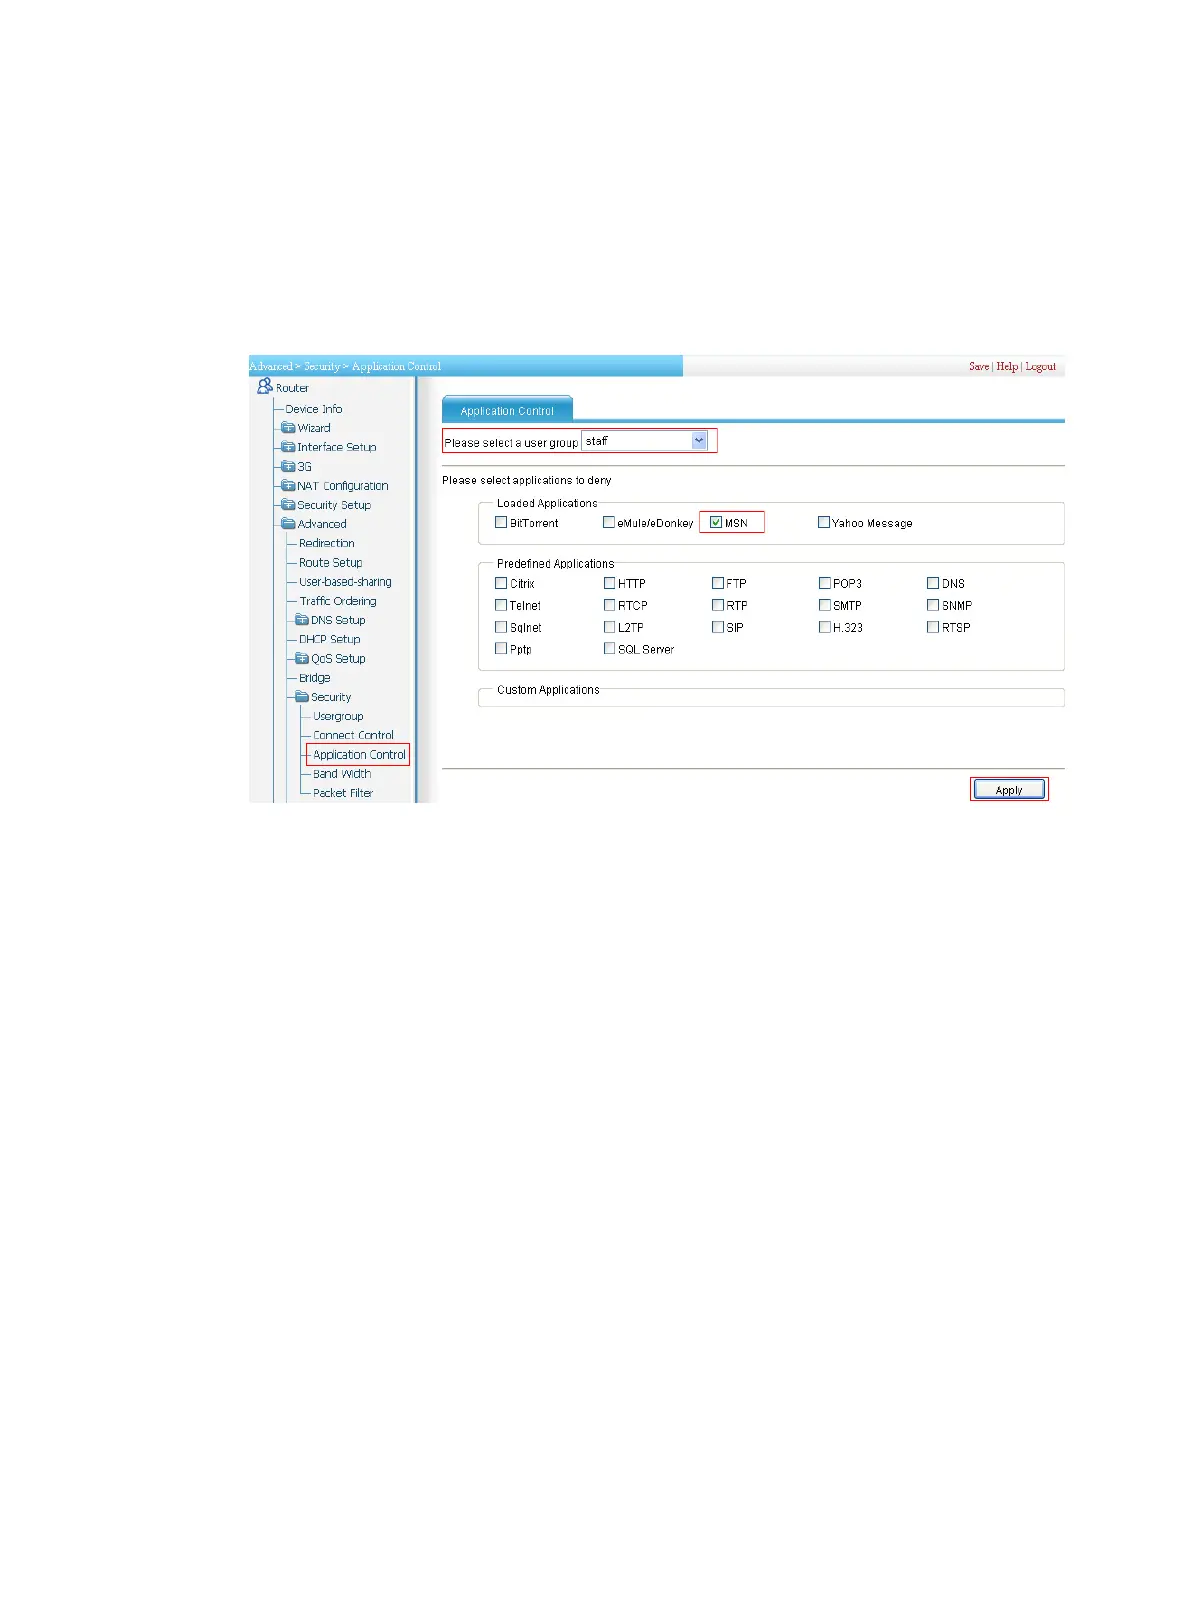Toggle the L2TP checkbox
The width and height of the screenshot is (1190, 1616).
coord(609,627)
